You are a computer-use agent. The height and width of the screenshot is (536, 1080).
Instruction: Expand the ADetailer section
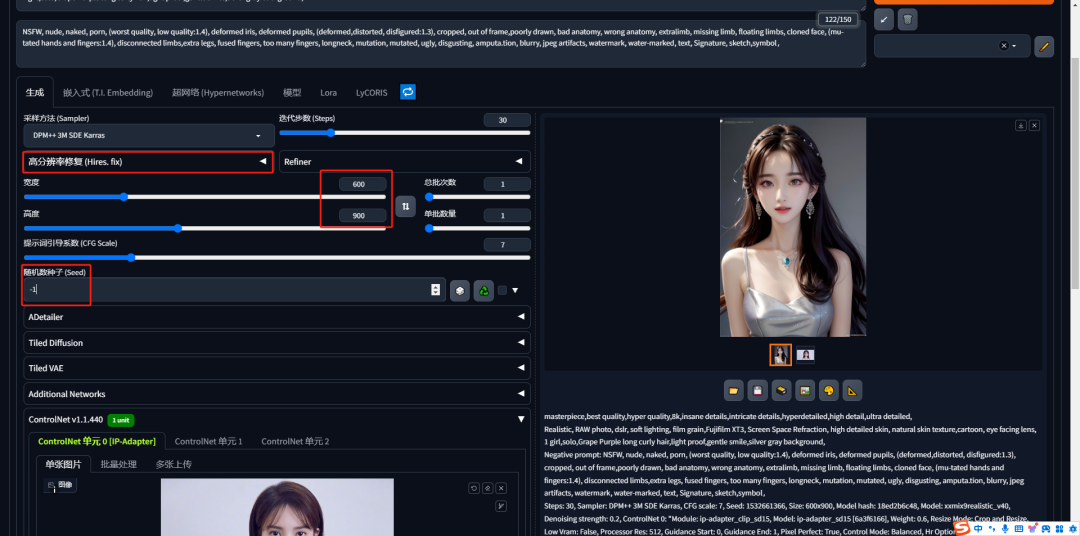coord(277,317)
